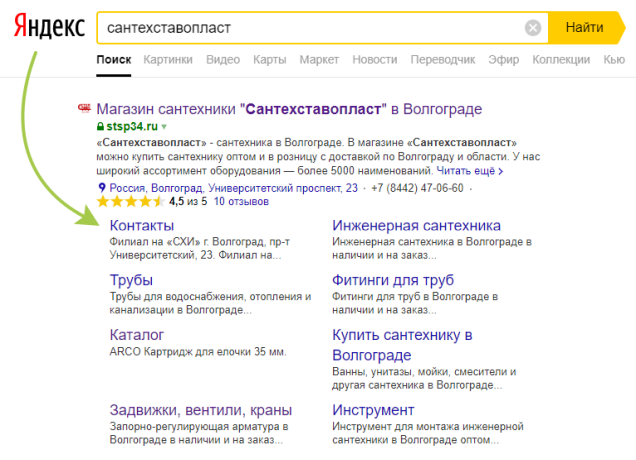Select the Эфир tab
Image resolution: width=636 pixels, height=460 pixels.
(503, 60)
